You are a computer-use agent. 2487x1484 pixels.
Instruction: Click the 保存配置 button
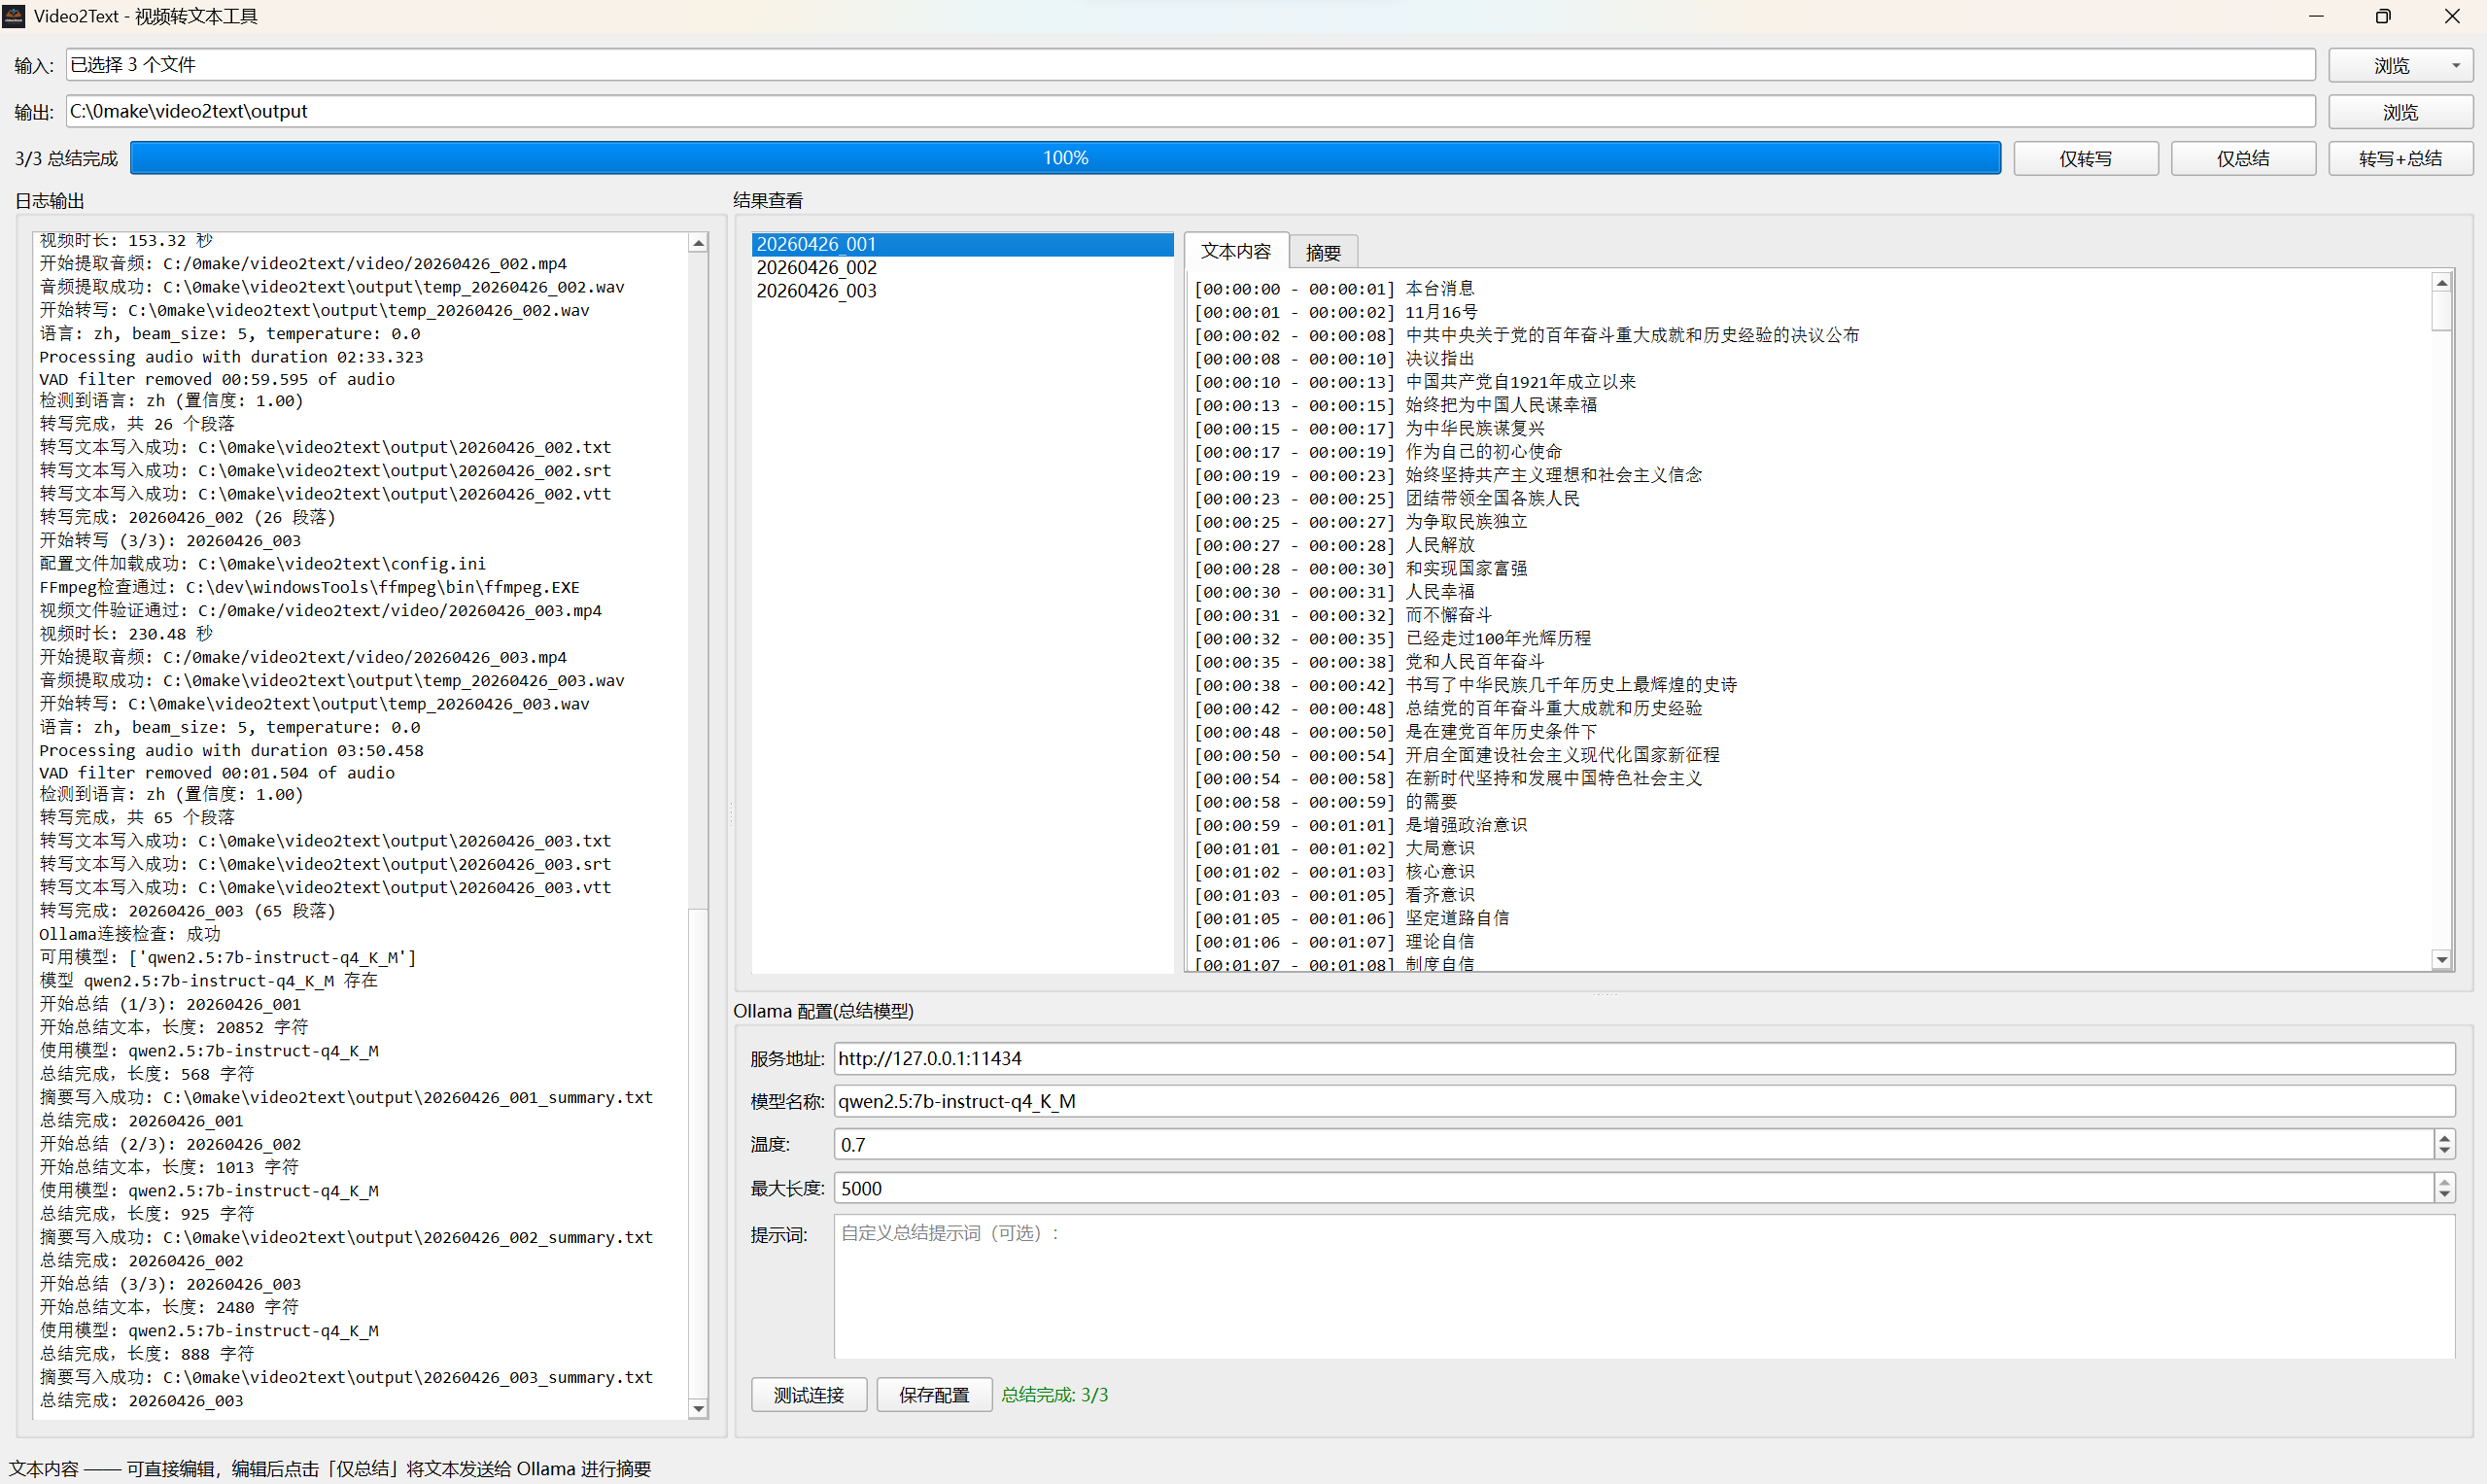click(933, 1394)
